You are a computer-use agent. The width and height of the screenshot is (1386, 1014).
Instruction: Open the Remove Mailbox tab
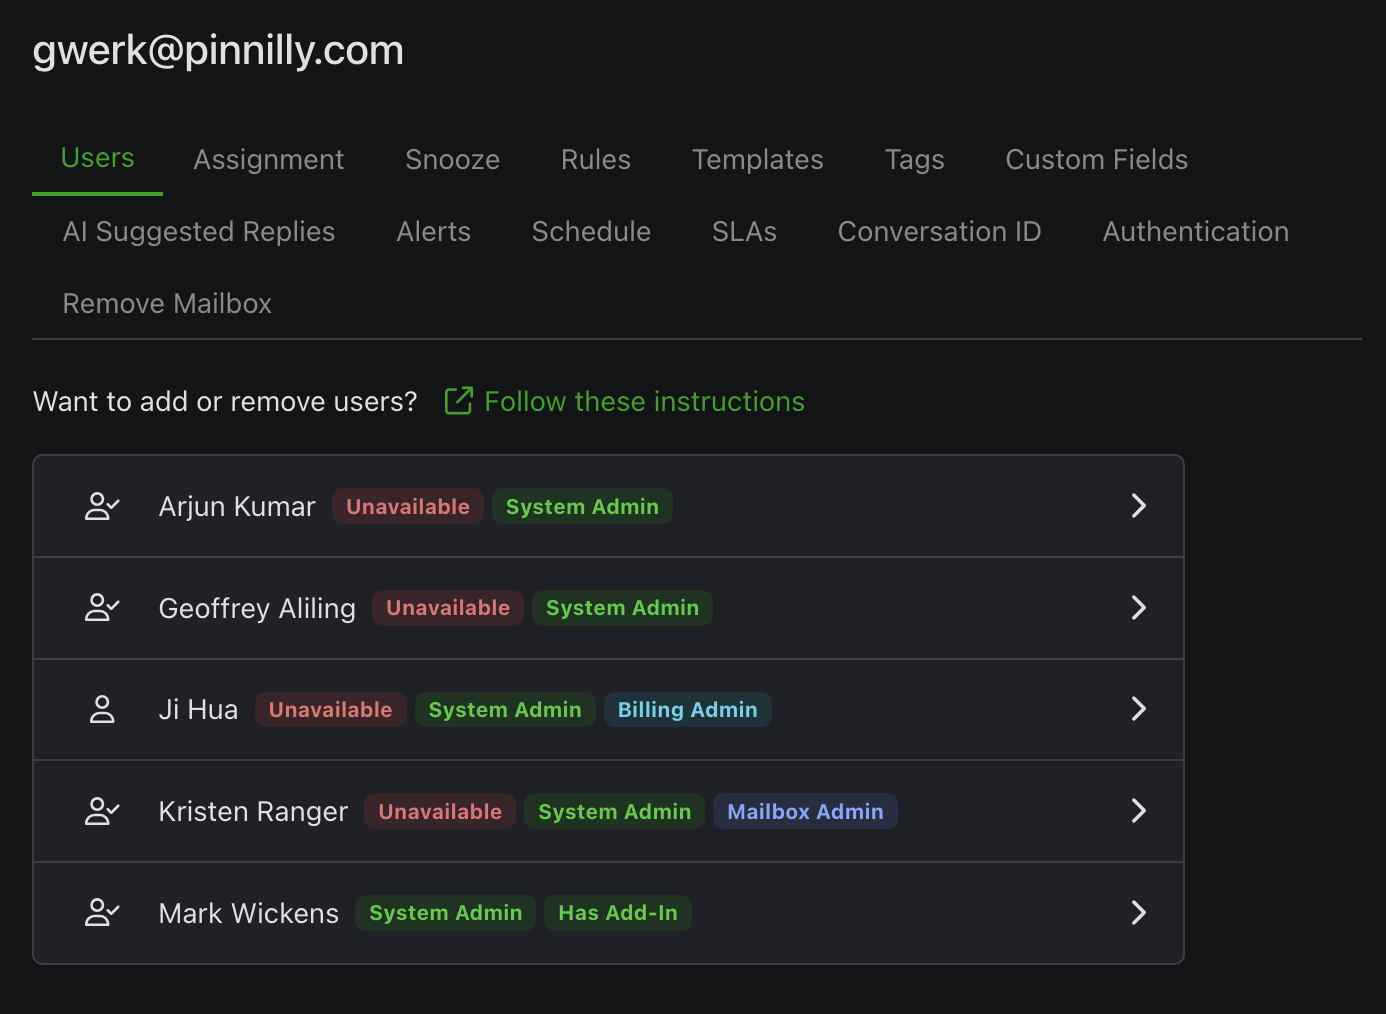(x=167, y=304)
